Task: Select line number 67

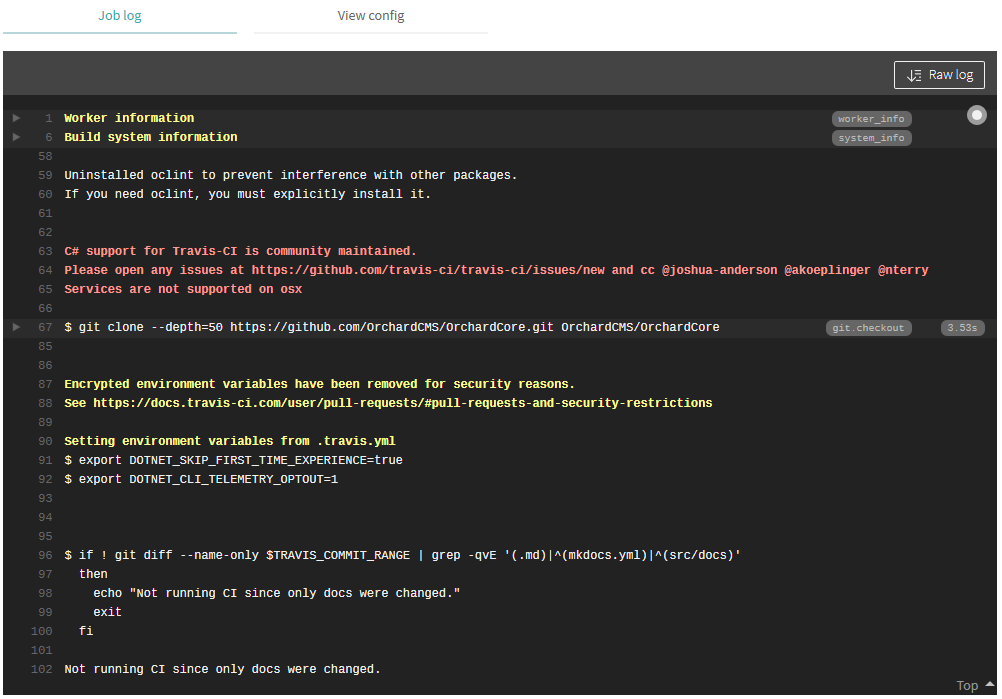Action: pos(45,327)
